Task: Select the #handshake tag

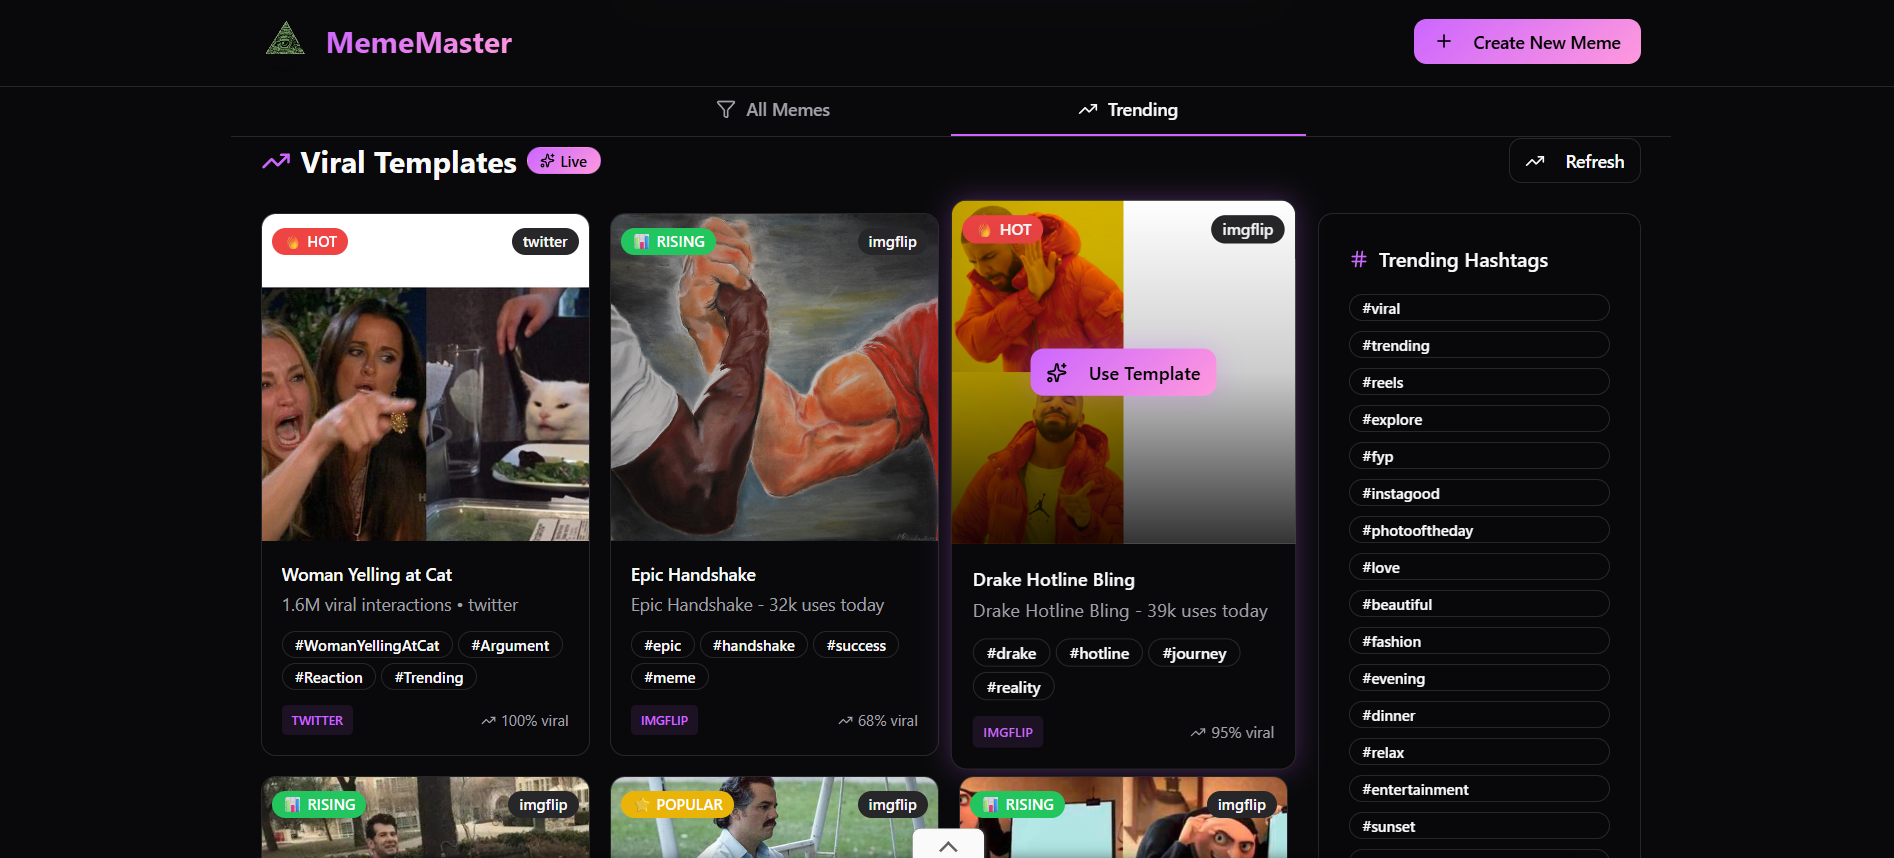Action: click(754, 646)
